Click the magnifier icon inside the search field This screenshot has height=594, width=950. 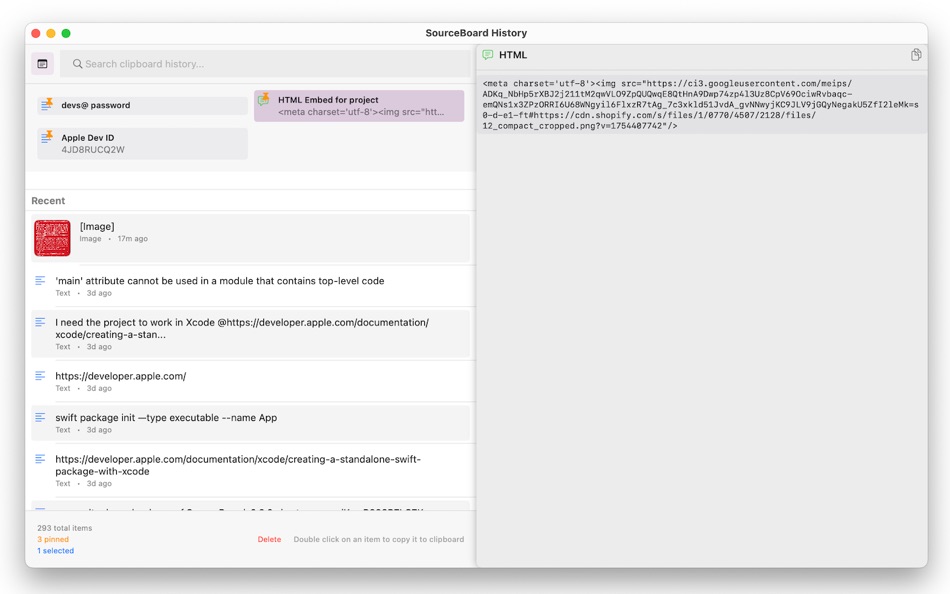[78, 63]
